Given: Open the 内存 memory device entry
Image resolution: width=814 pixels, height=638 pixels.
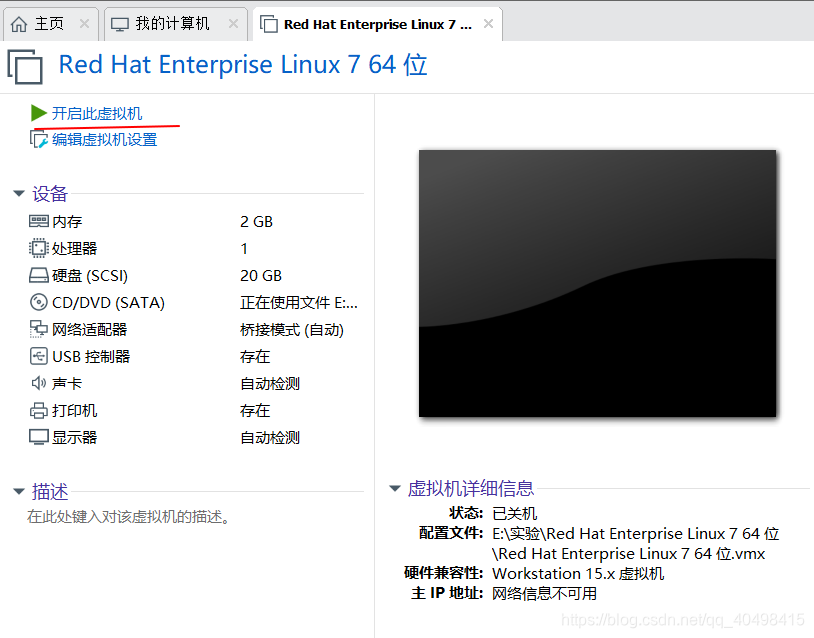Looking at the screenshot, I should click(67, 222).
